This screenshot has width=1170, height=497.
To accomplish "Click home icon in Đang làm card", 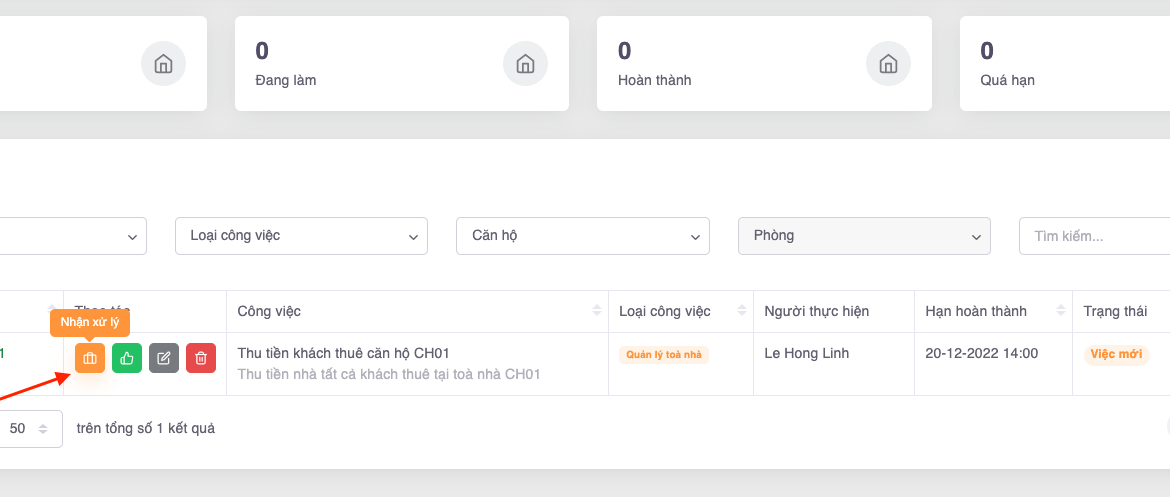I will coord(525,64).
